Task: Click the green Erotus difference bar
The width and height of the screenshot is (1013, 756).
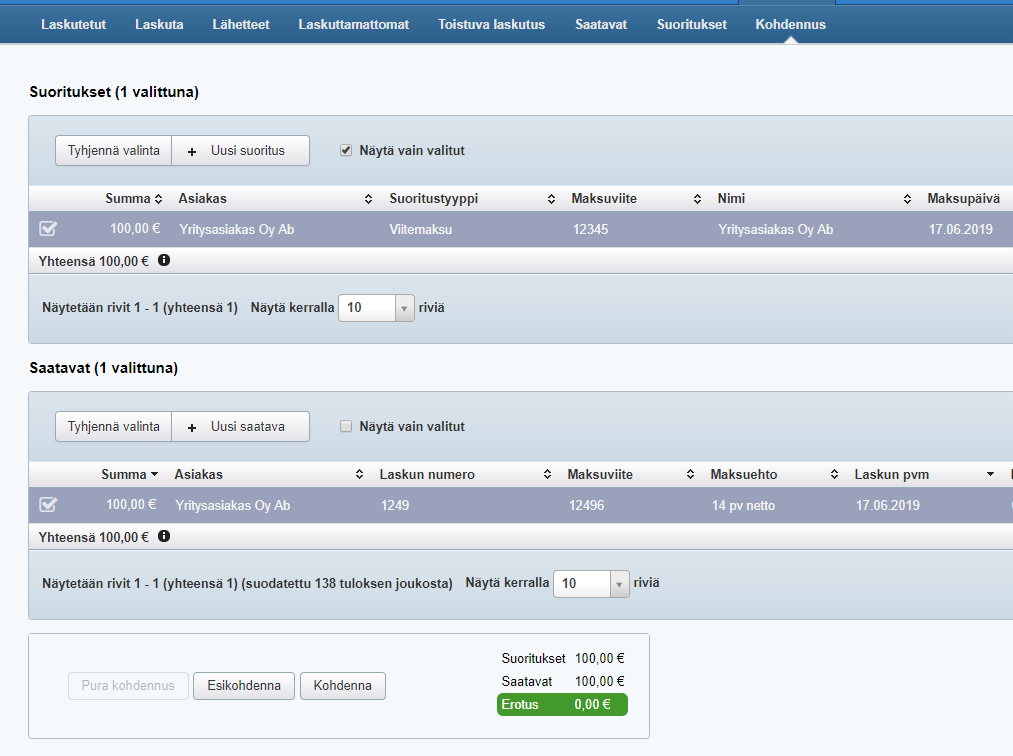Action: (x=562, y=705)
